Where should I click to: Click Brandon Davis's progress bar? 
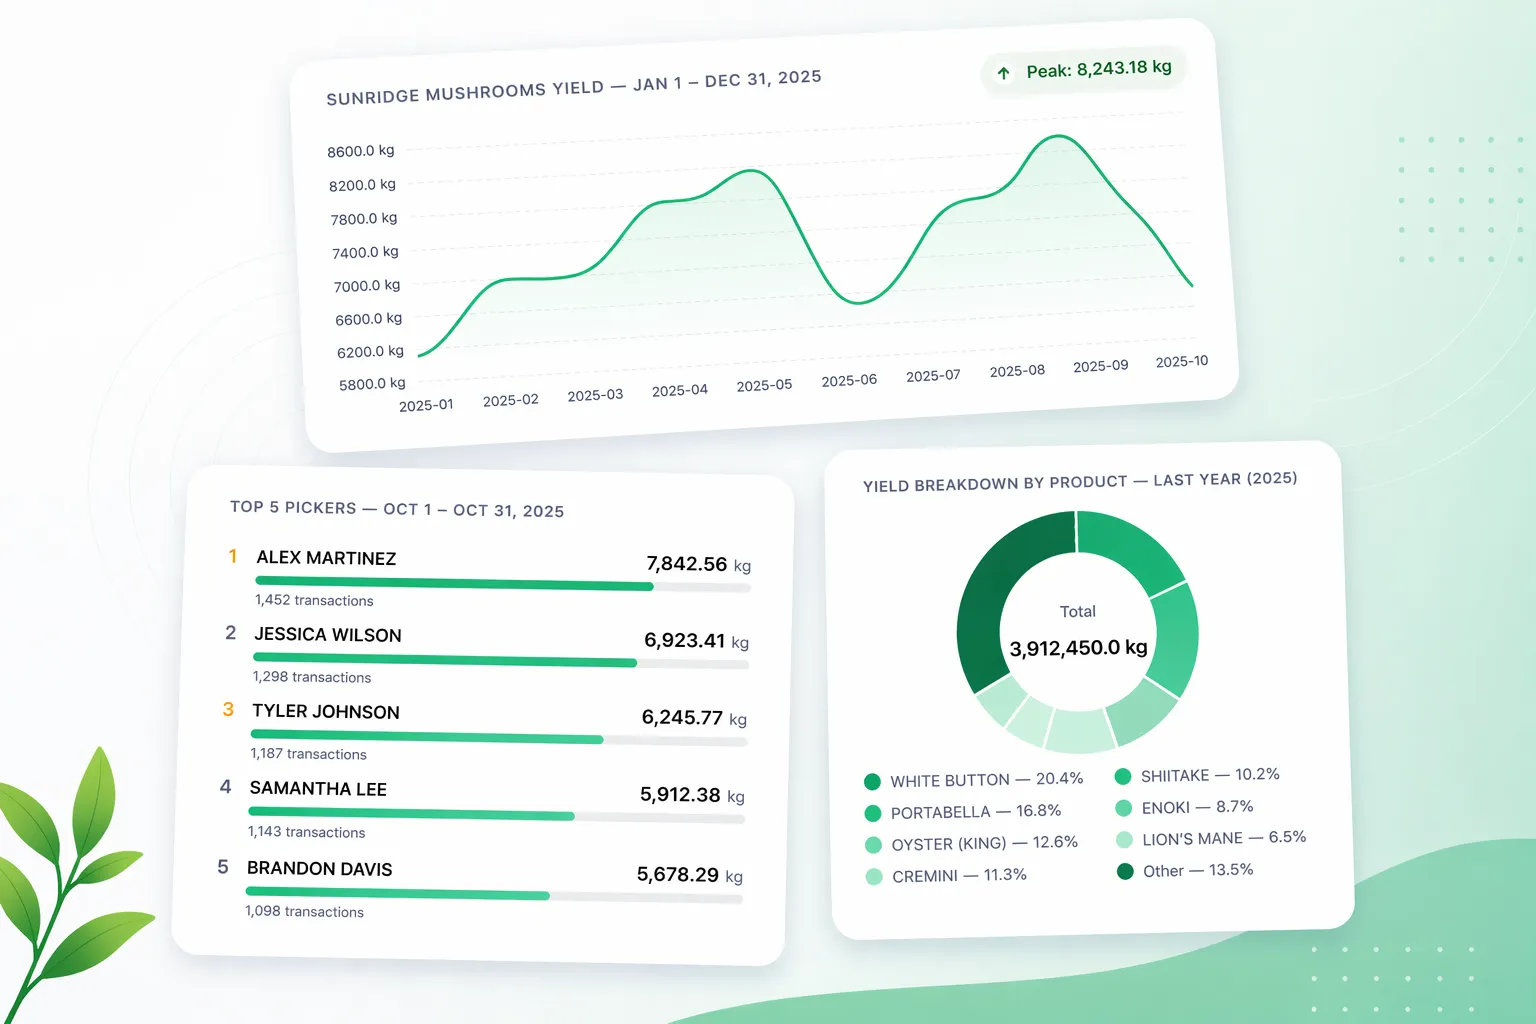[494, 895]
